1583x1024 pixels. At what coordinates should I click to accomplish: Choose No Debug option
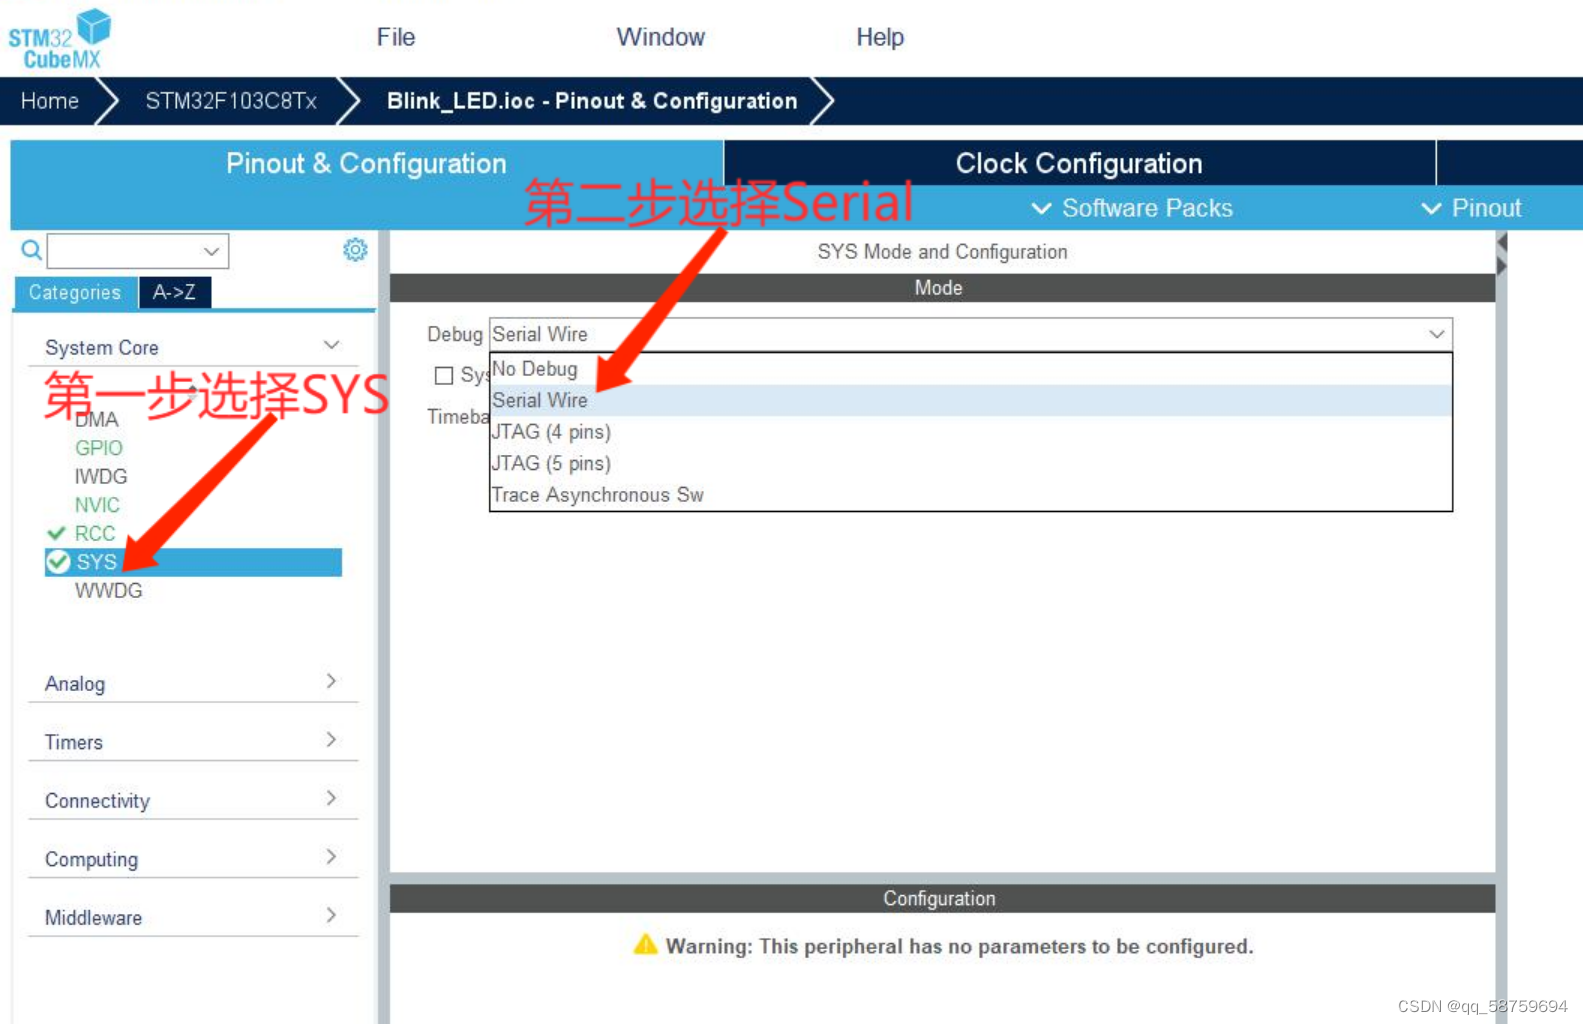(971, 369)
